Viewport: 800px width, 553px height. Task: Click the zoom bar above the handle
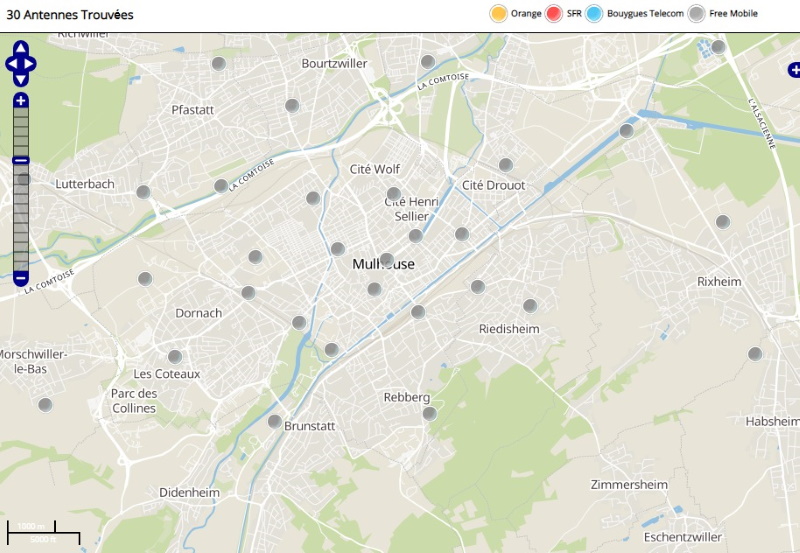tap(20, 132)
